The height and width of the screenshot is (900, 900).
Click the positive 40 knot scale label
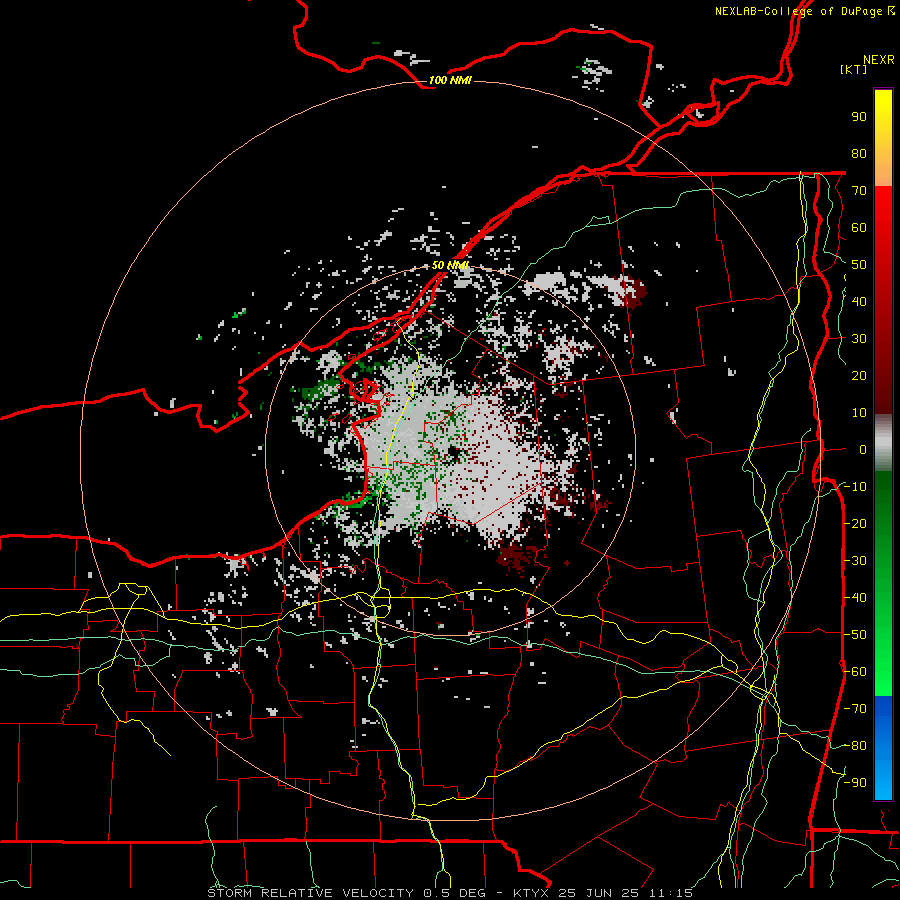[859, 302]
